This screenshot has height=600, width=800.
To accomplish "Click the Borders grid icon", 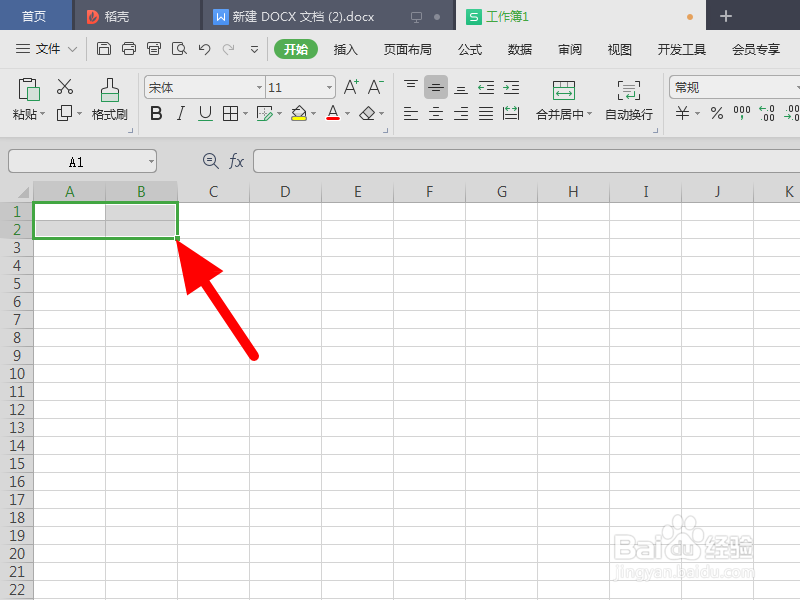I will click(x=230, y=113).
